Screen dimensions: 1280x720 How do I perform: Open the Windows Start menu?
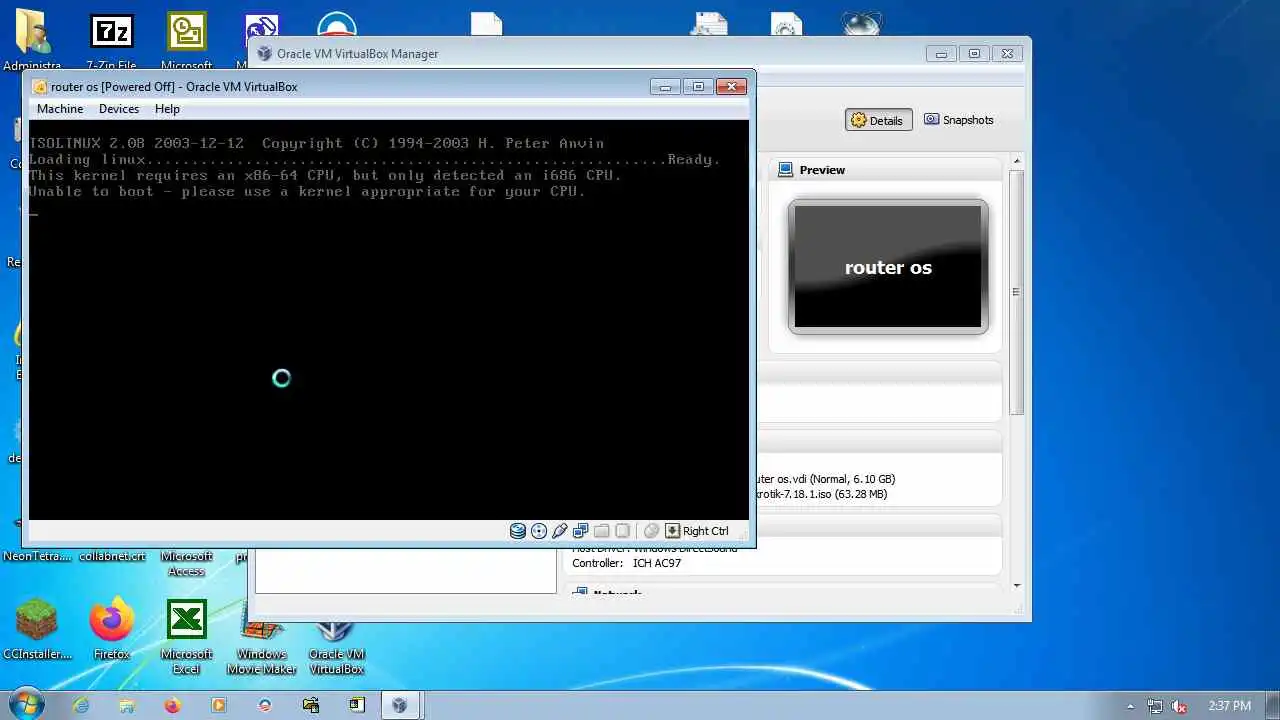click(x=25, y=705)
